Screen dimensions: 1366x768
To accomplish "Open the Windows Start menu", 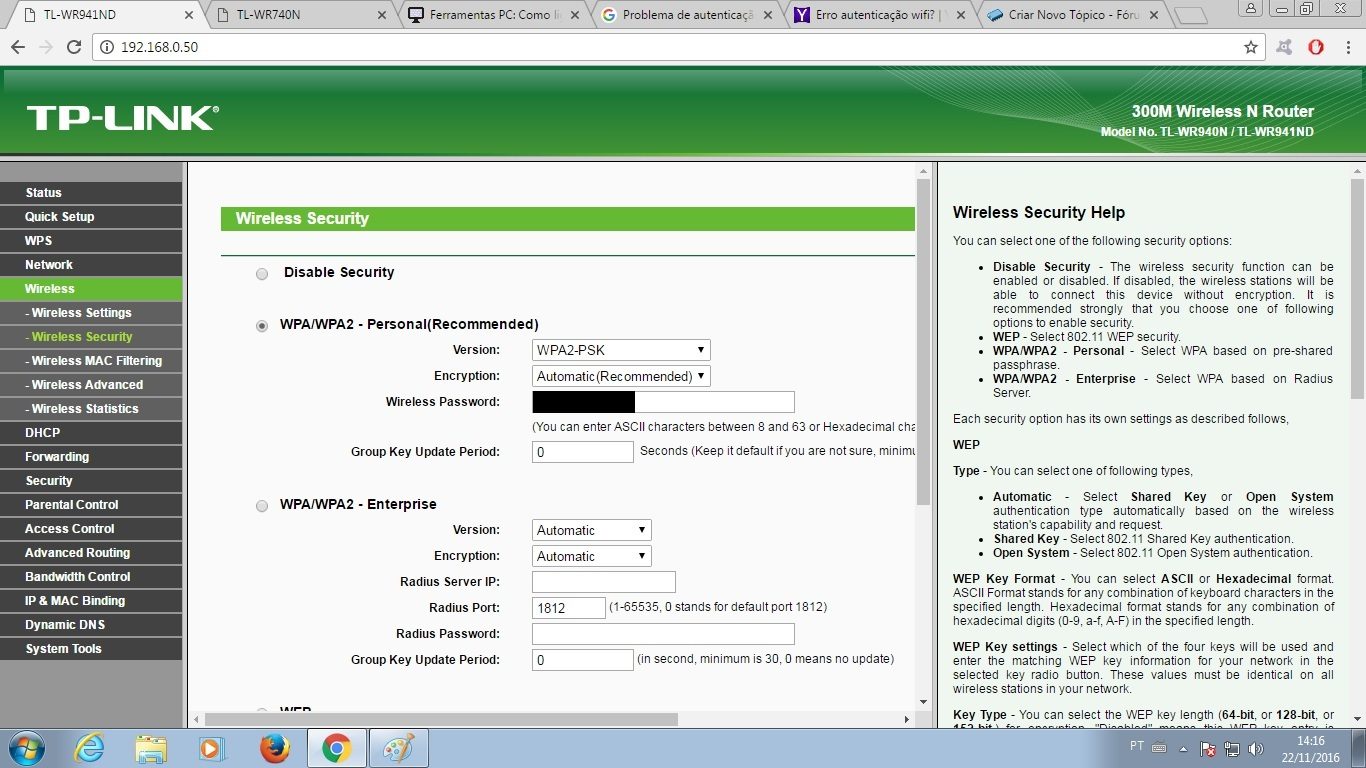I will tap(26, 748).
